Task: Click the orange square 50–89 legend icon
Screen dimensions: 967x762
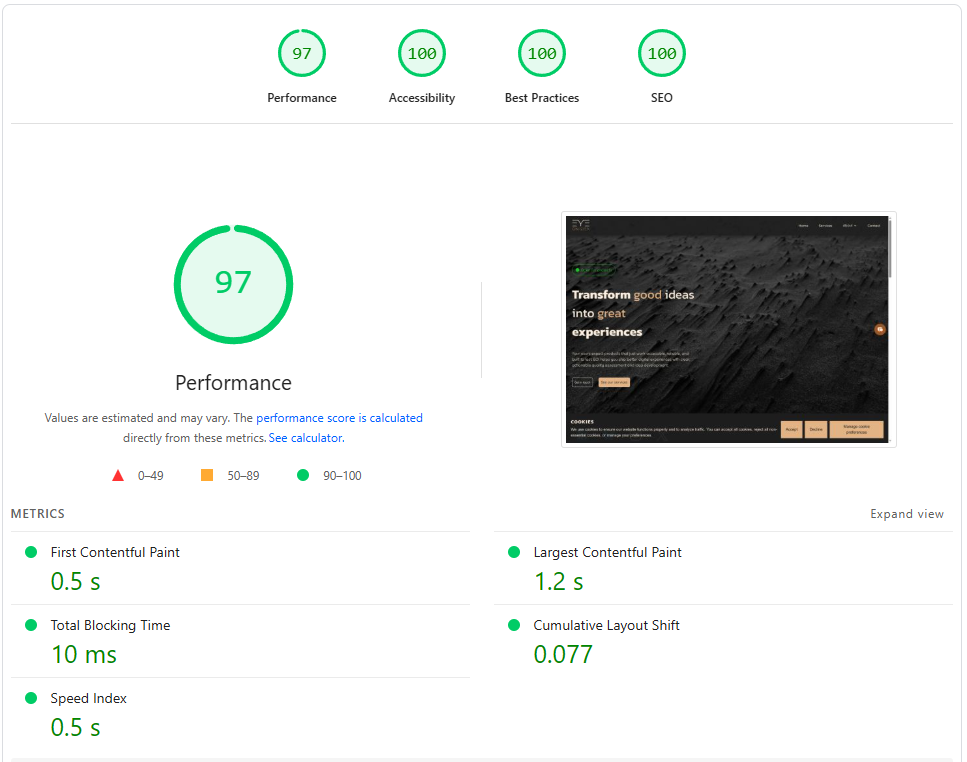Action: [207, 476]
